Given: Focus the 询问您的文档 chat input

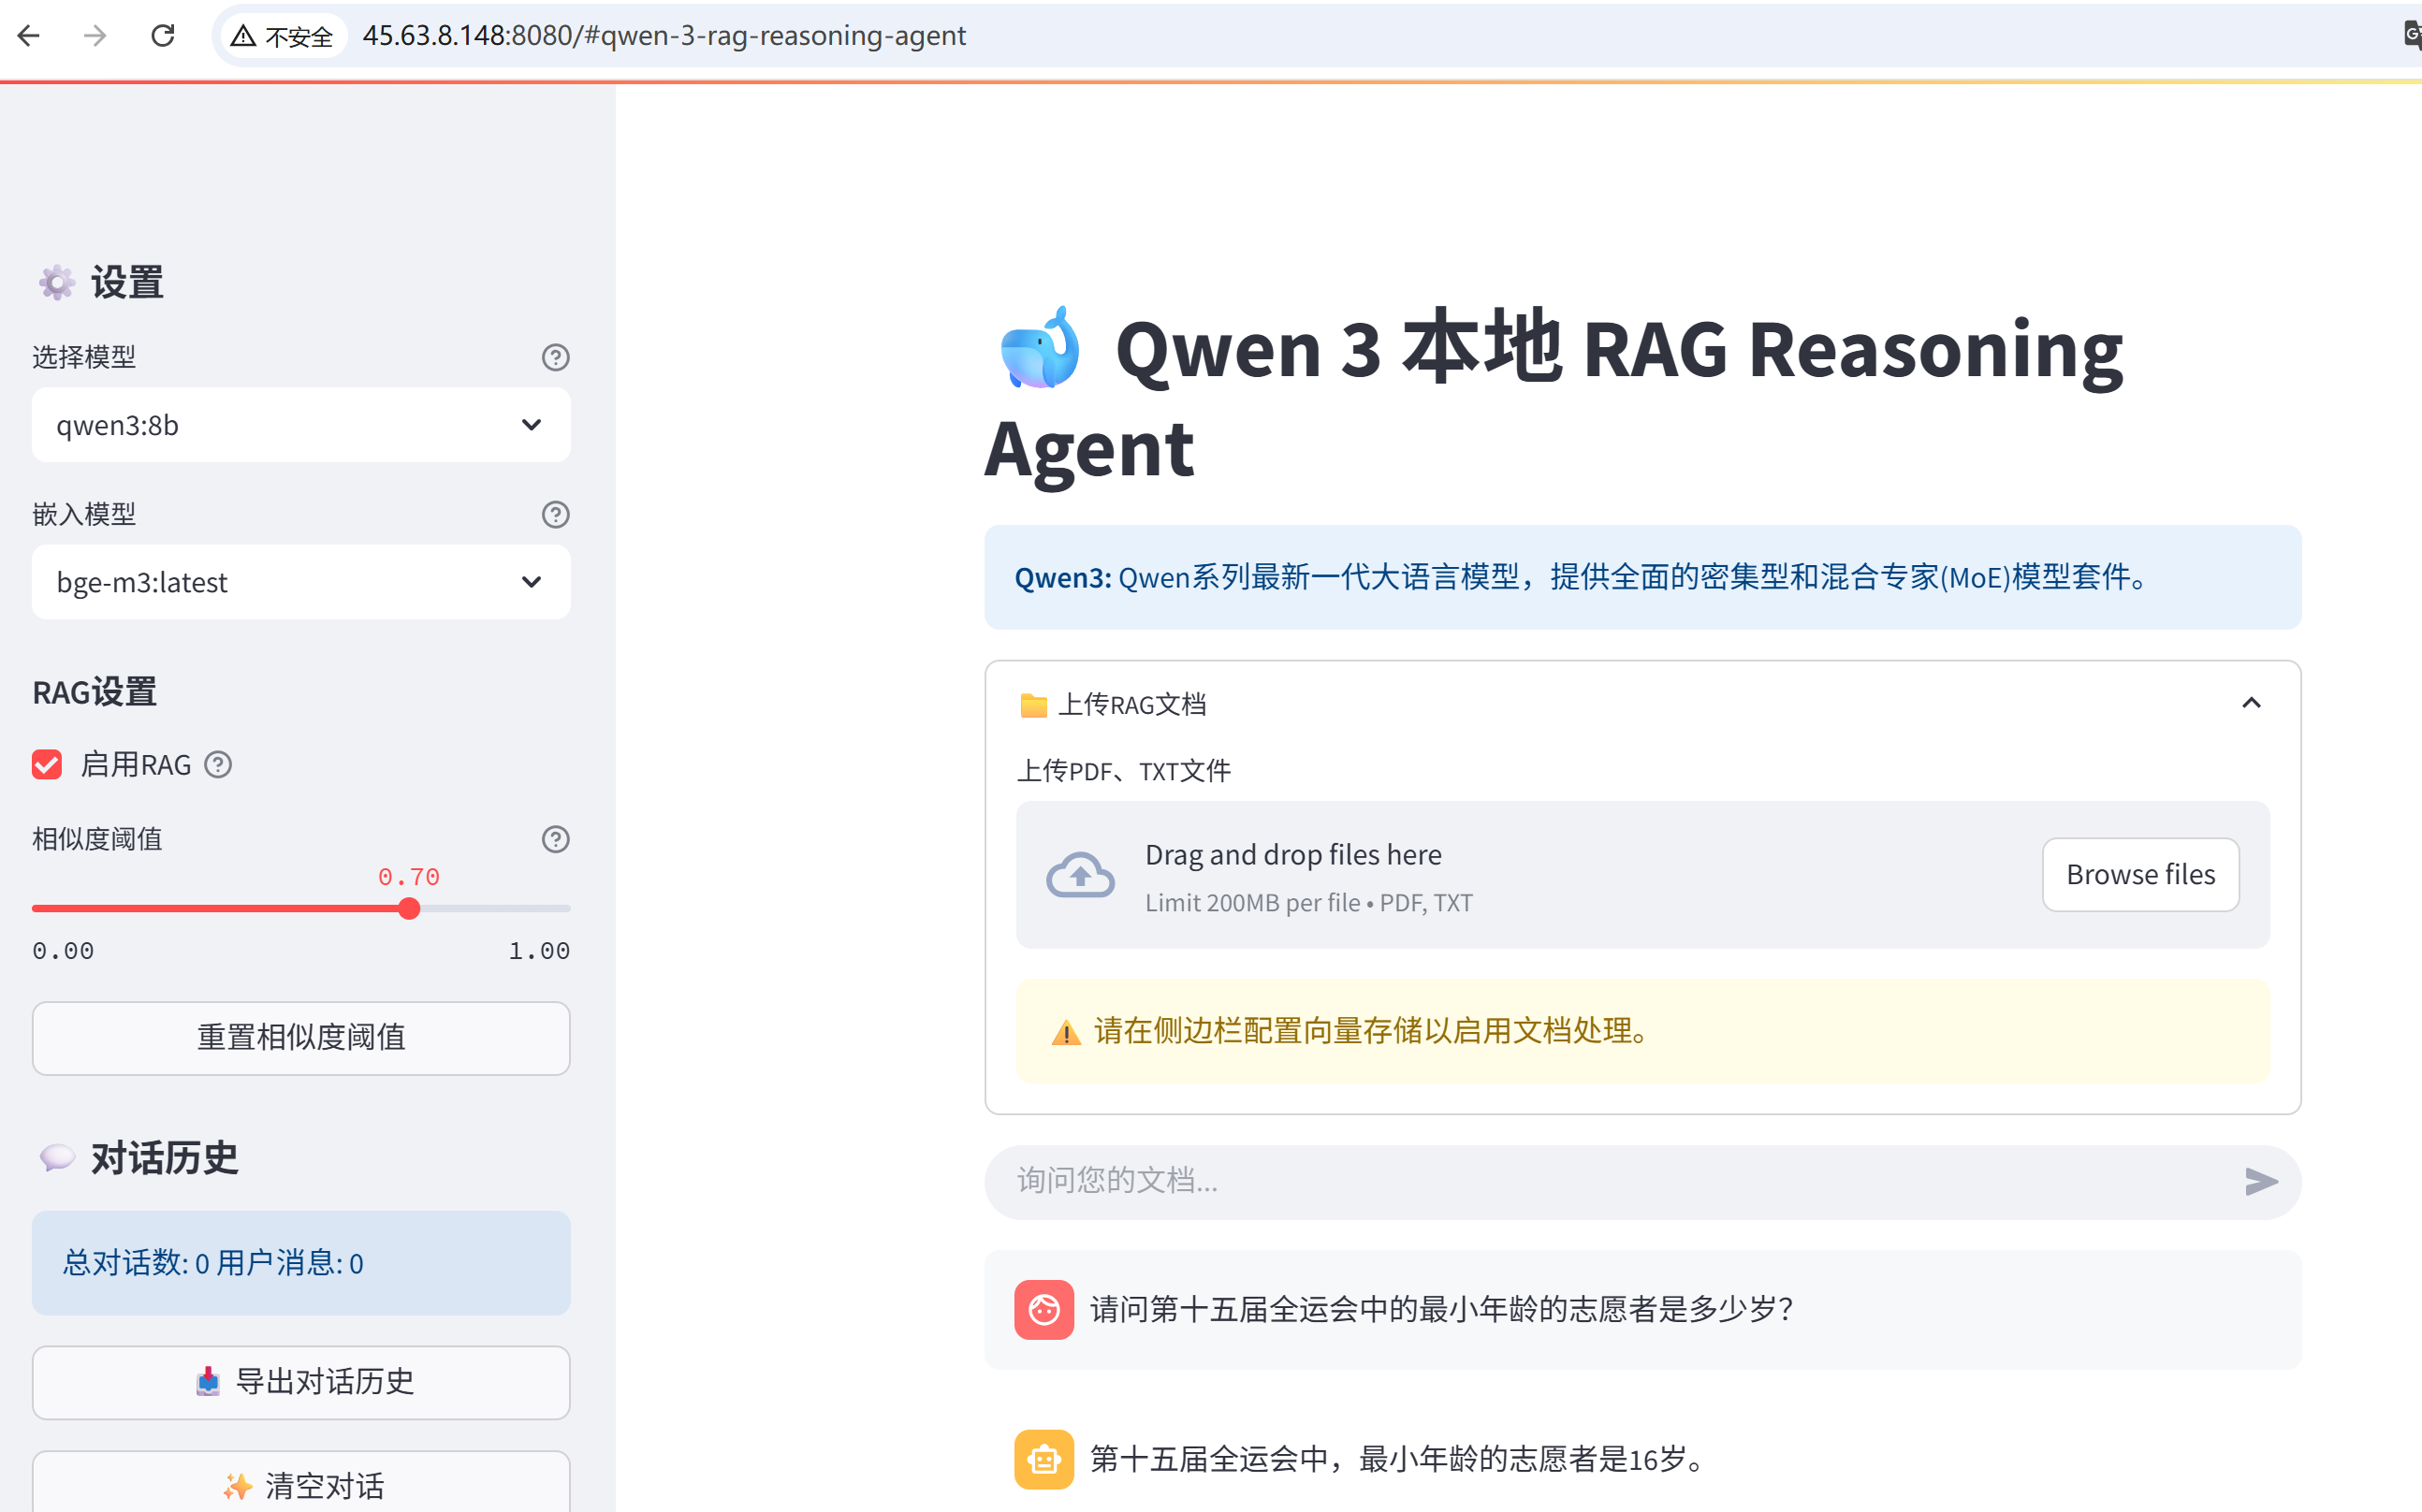Looking at the screenshot, I should 1600,1181.
